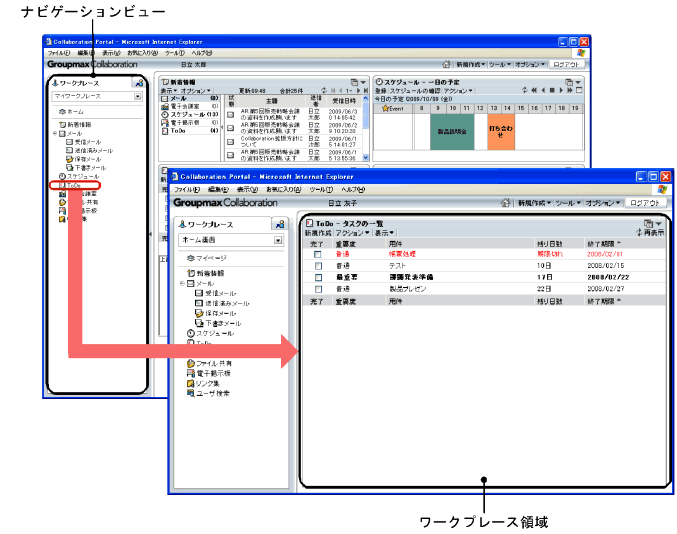
Task: Click 再表示 refresh icon in ToDo panel
Action: [639, 233]
